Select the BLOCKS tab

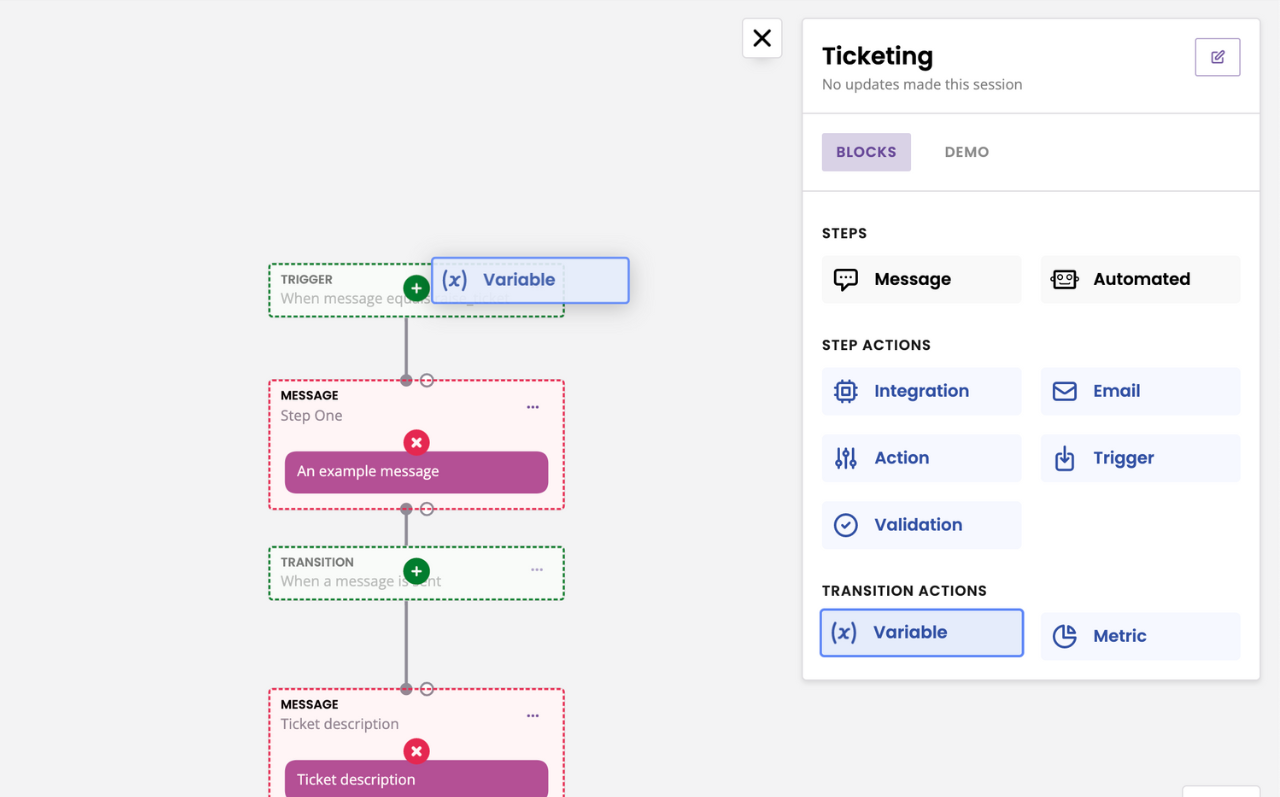[866, 152]
